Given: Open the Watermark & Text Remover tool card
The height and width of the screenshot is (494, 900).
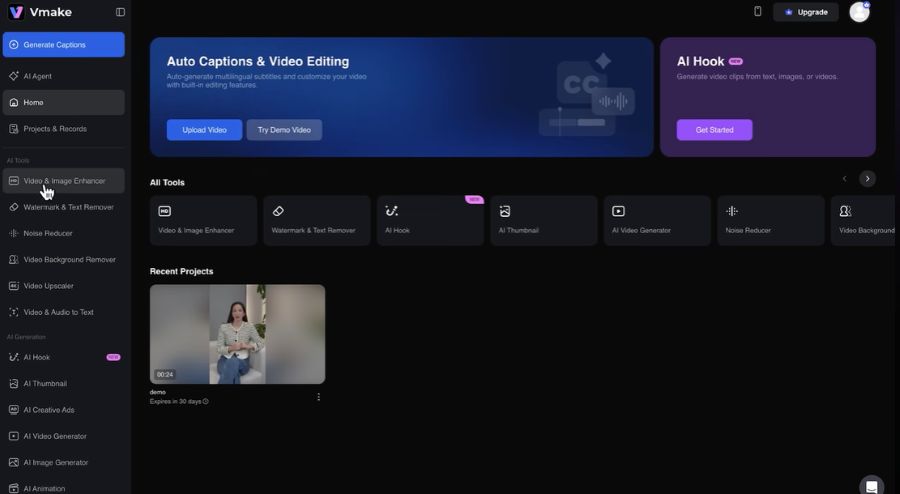Looking at the screenshot, I should pyautogui.click(x=317, y=221).
